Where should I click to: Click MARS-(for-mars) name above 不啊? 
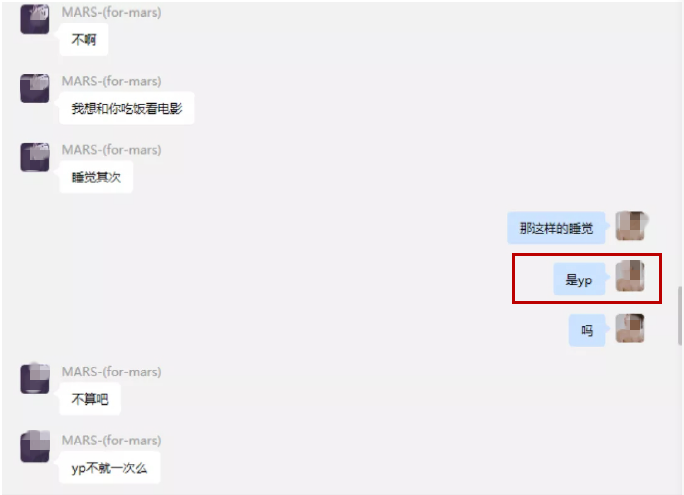pyautogui.click(x=112, y=12)
